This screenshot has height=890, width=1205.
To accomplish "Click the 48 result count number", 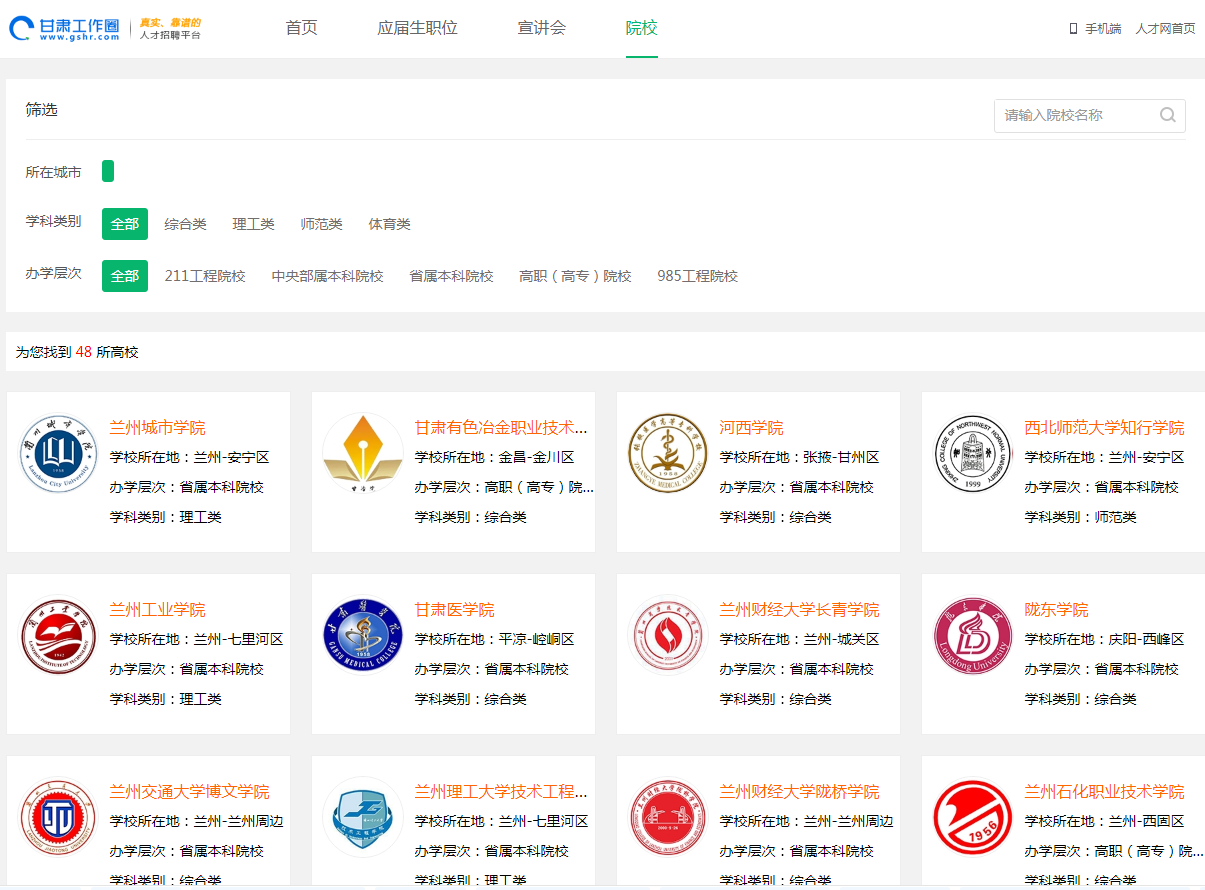I will tap(84, 352).
